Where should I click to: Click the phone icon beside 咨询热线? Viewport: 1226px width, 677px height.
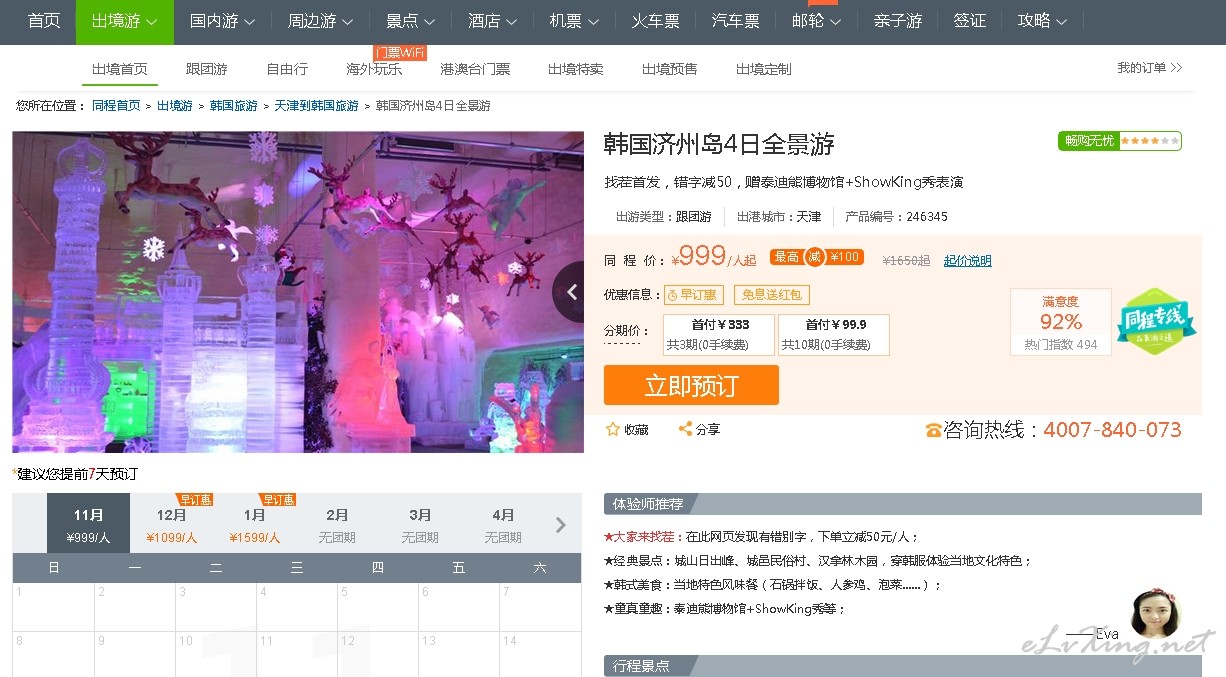pos(933,430)
